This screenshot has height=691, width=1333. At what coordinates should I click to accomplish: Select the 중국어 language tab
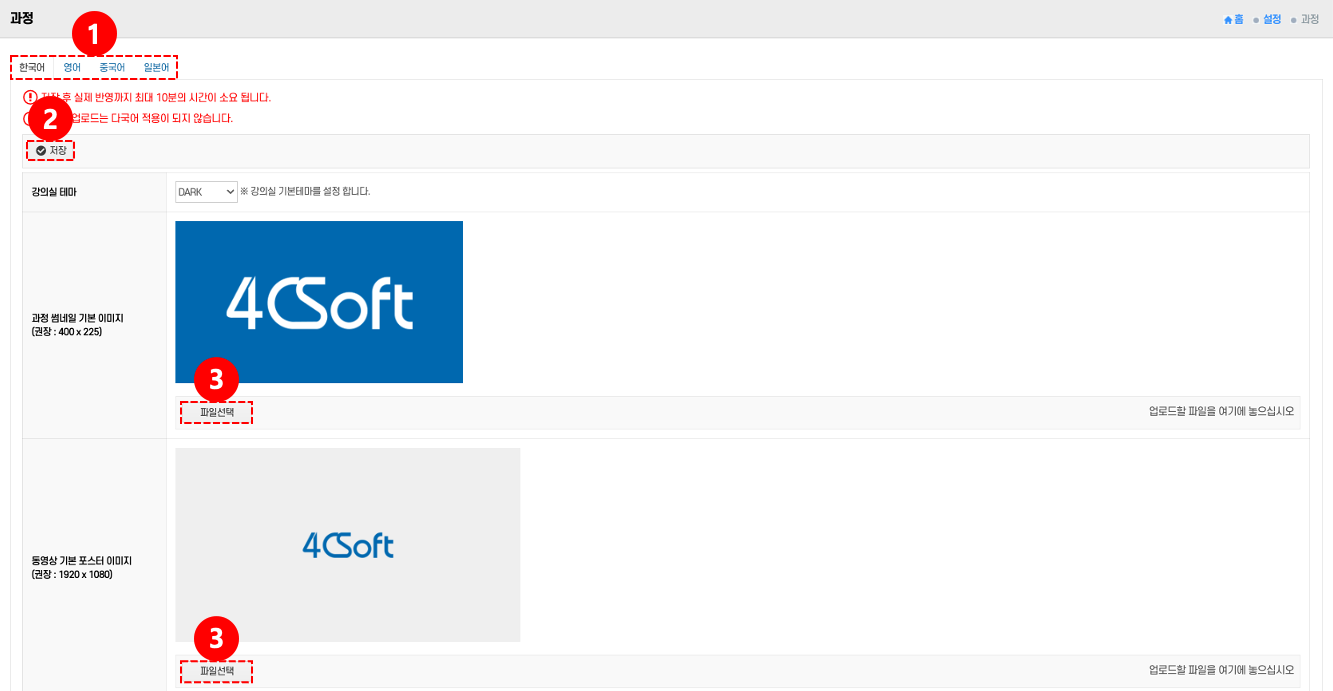[112, 68]
